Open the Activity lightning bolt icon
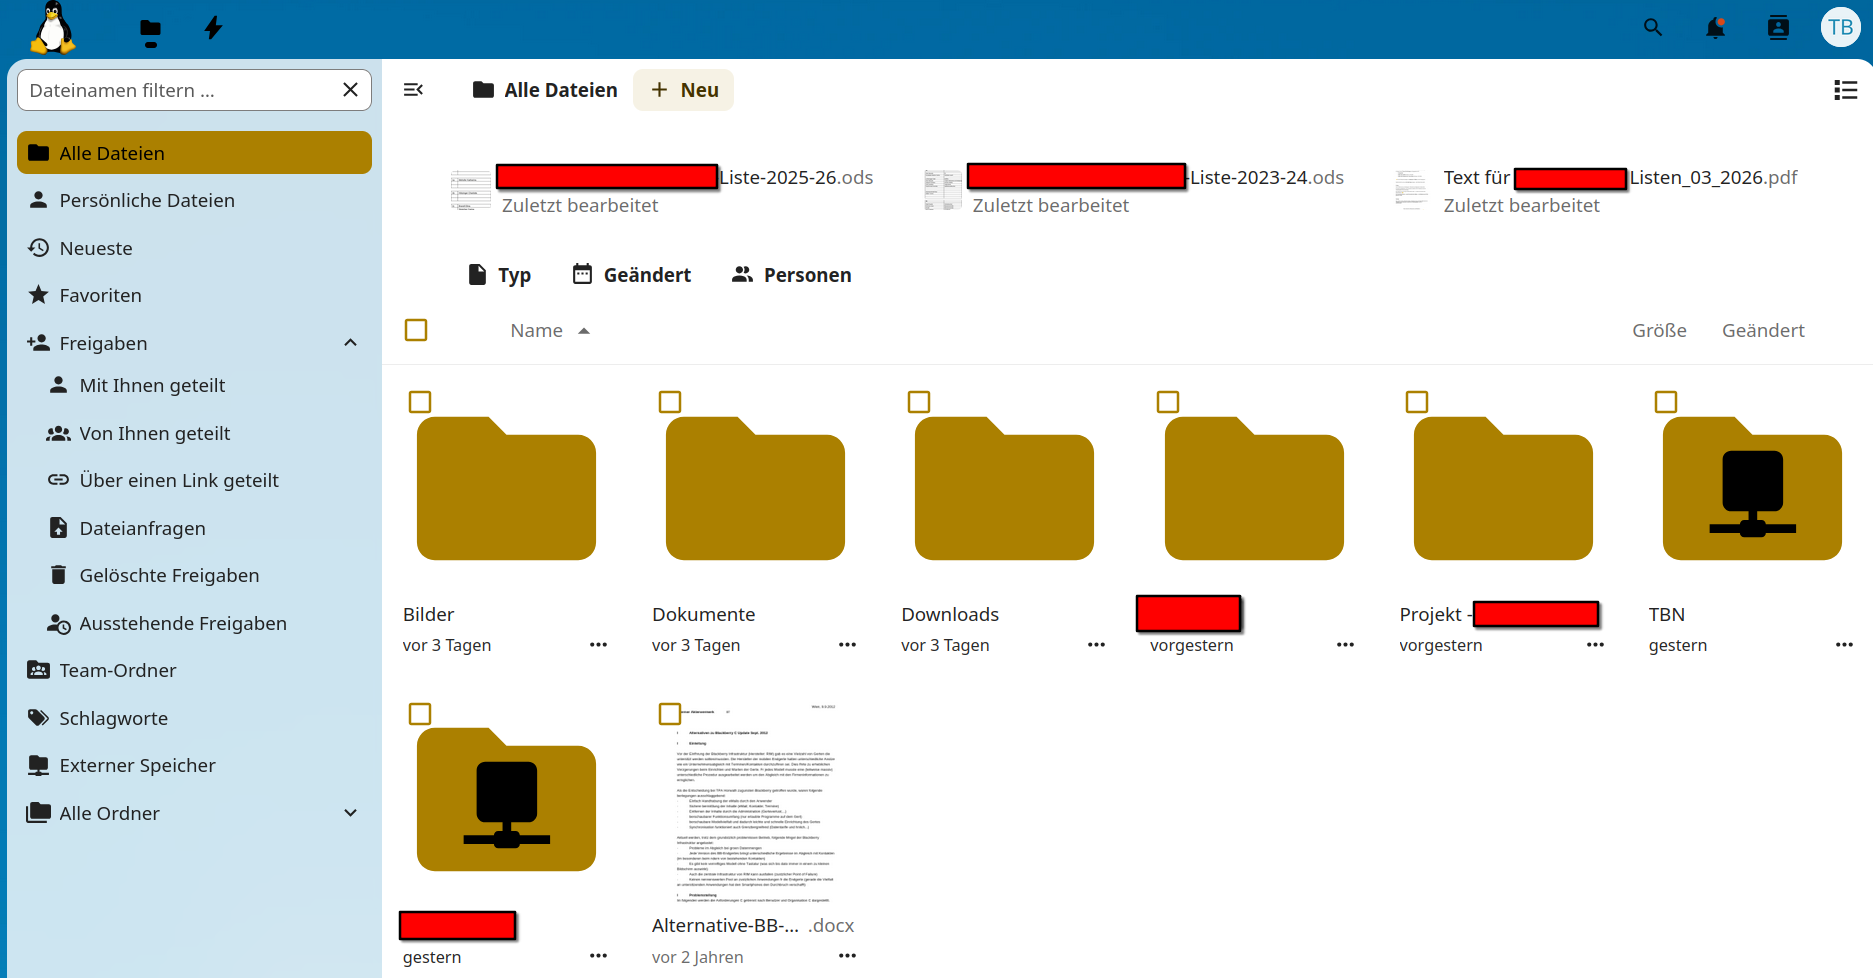Image resolution: width=1873 pixels, height=978 pixels. coord(213,28)
